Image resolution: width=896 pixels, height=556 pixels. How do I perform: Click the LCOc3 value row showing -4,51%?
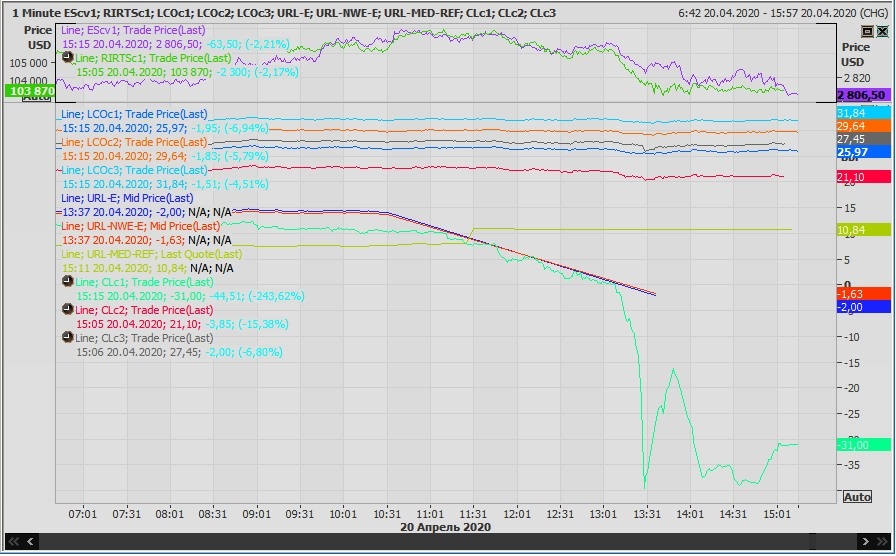point(165,185)
